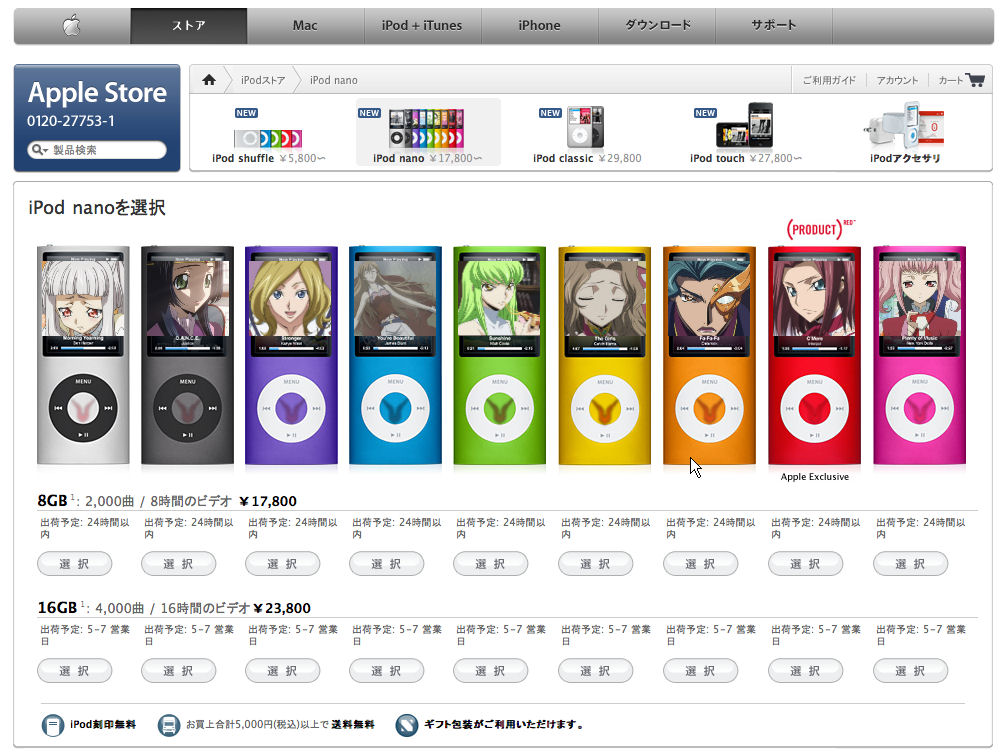Select 16GB green nano 選択 button

pyautogui.click(x=490, y=670)
